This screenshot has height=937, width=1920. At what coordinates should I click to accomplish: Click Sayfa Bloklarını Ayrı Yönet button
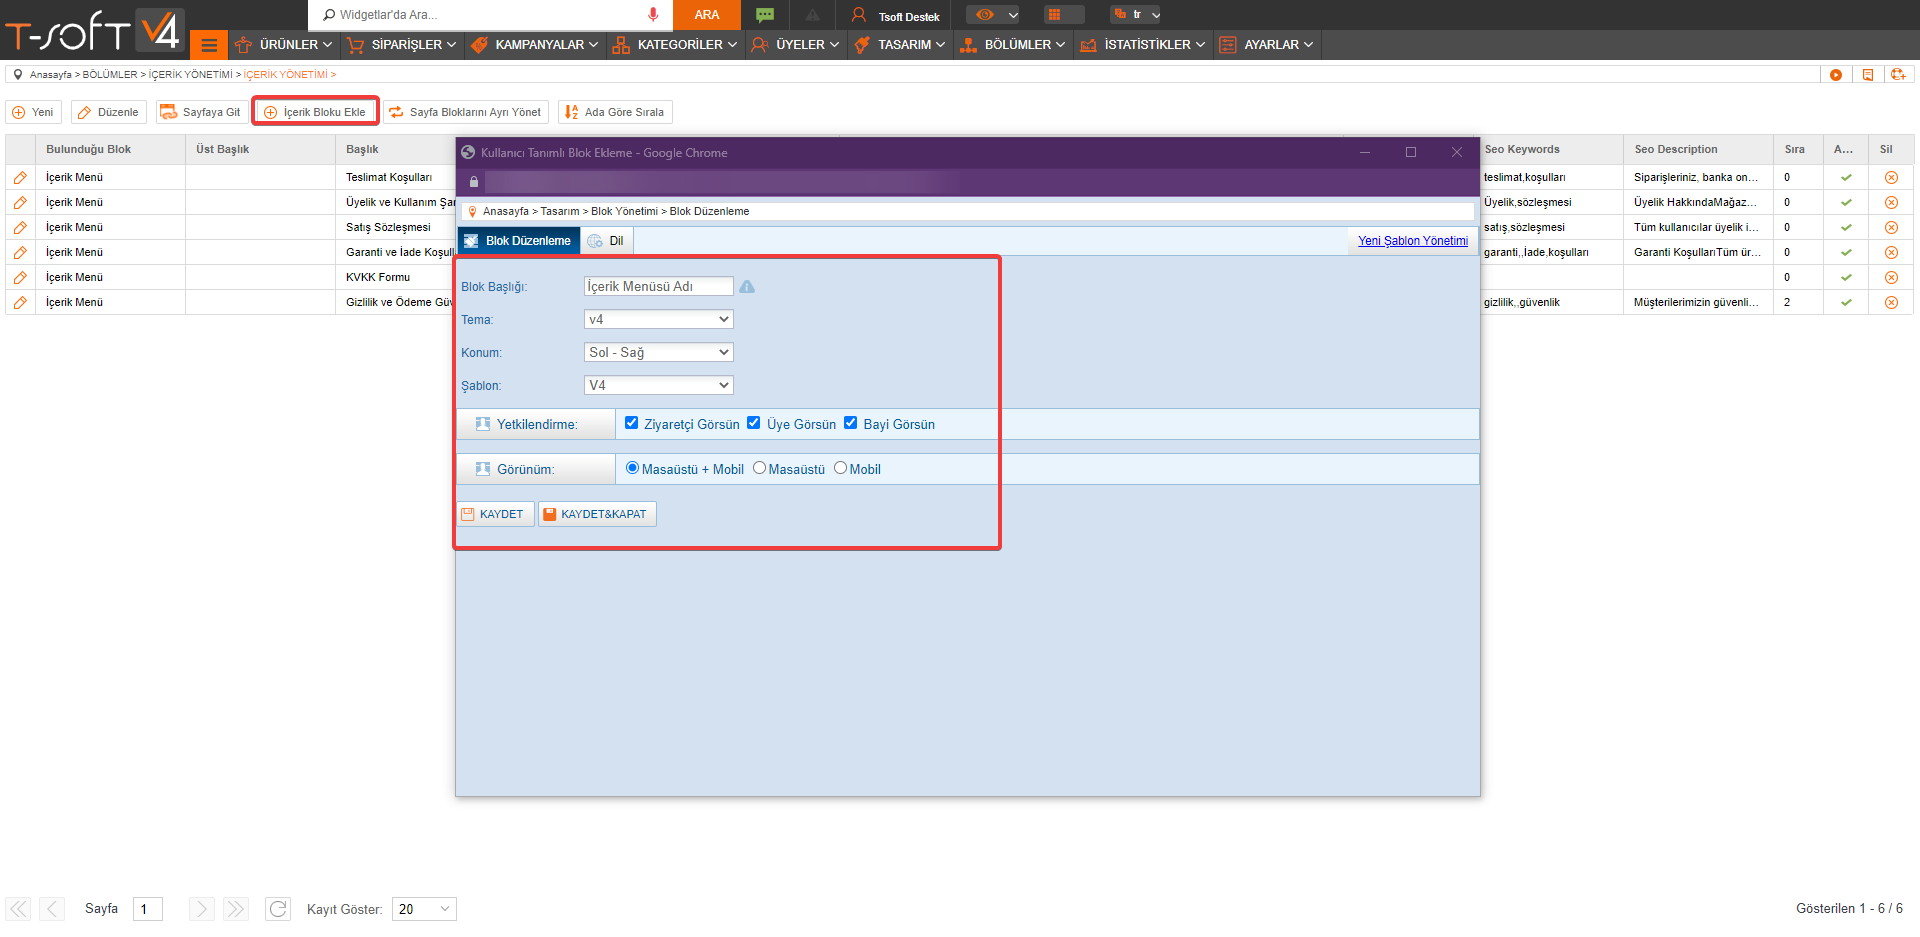[465, 112]
